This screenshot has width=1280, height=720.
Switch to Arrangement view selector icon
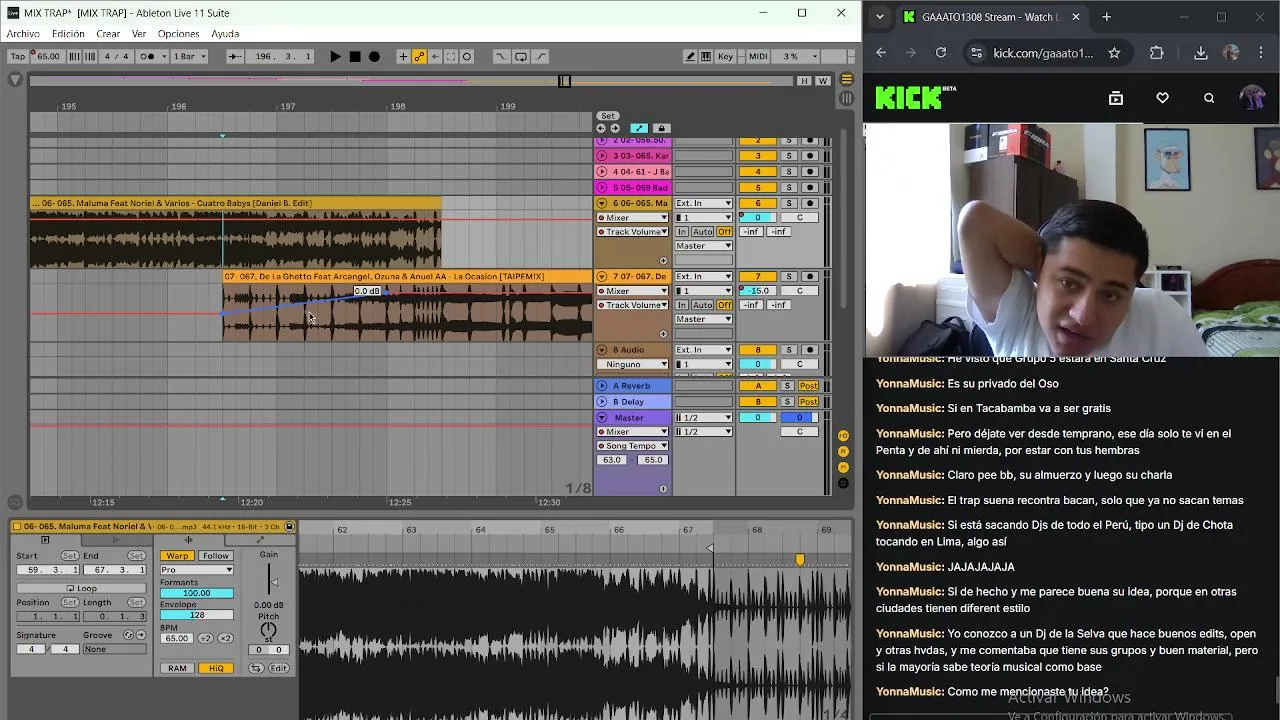coord(847,80)
